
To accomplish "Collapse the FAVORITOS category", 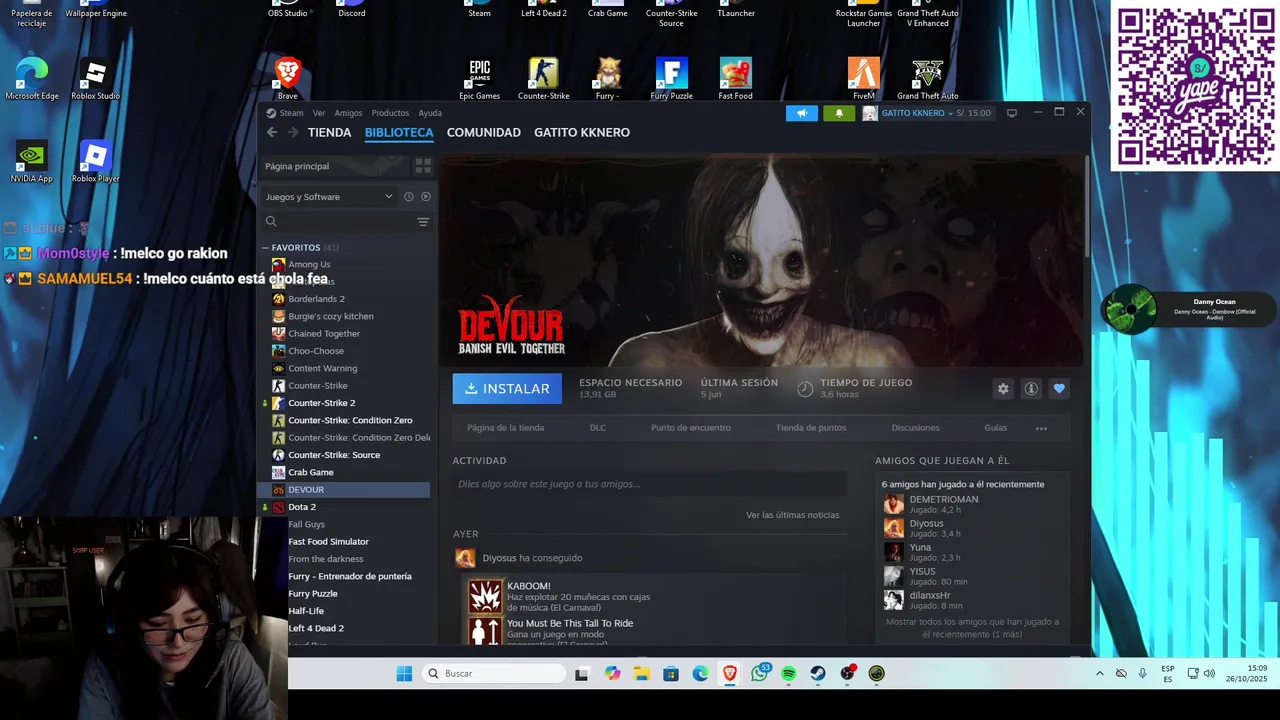I will coord(265,248).
